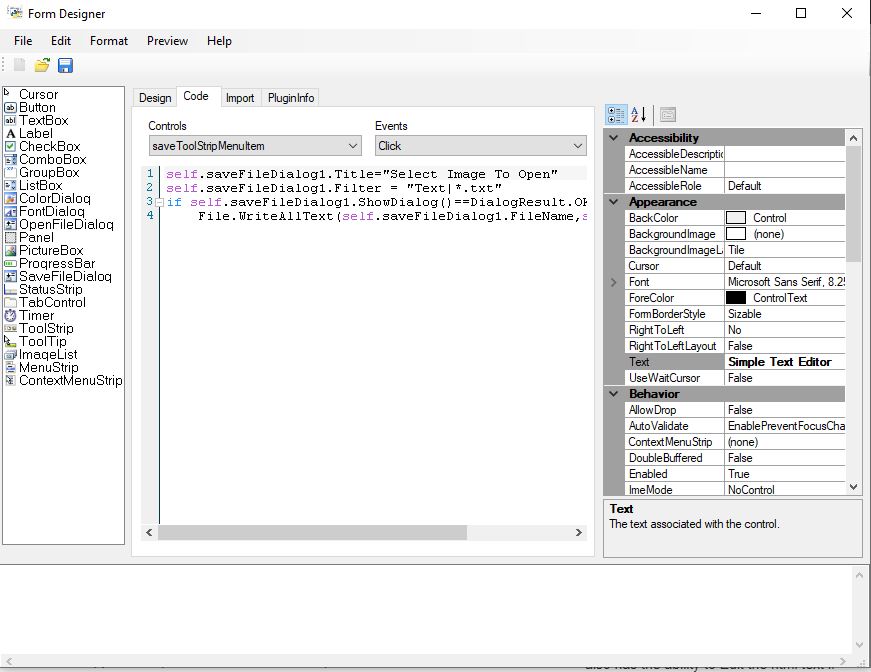Screen dimensions: 871x672
Task: Select the Cursor pointer tool in toolbox
Action: coord(38,94)
